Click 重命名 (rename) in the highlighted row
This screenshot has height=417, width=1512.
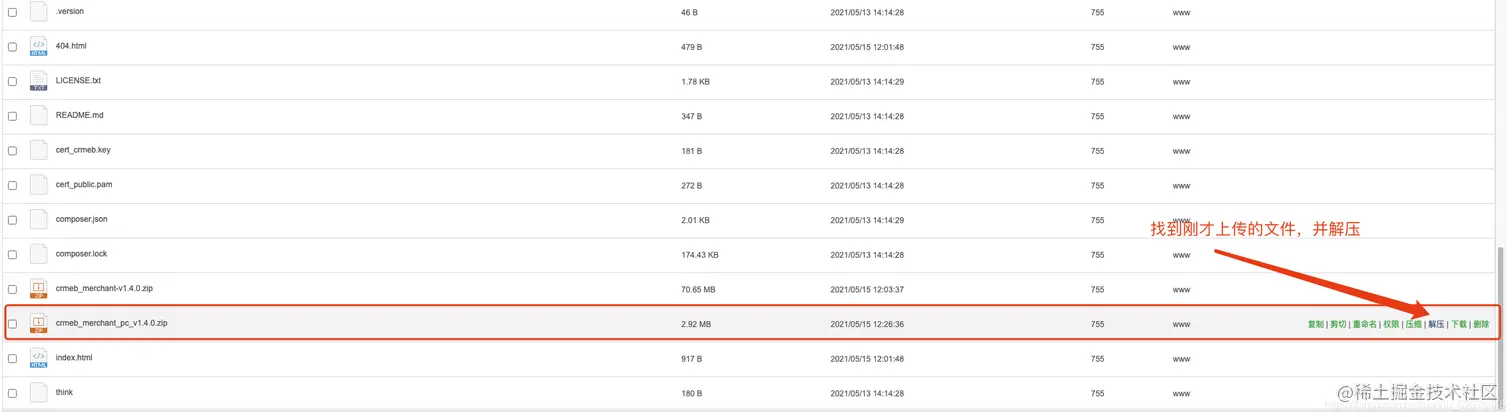tap(1364, 324)
